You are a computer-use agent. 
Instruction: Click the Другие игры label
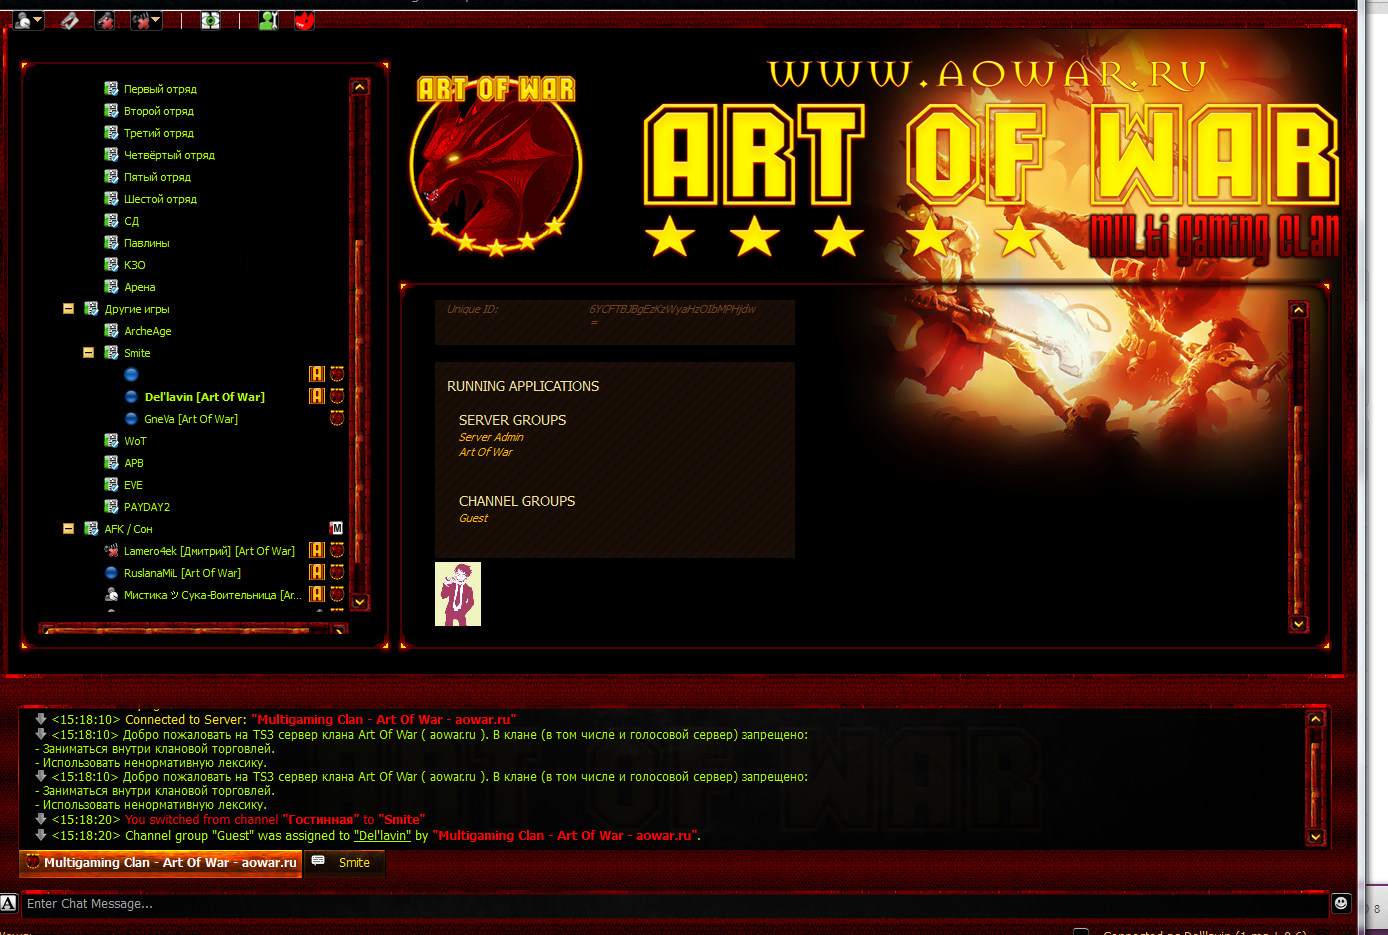[x=137, y=309]
